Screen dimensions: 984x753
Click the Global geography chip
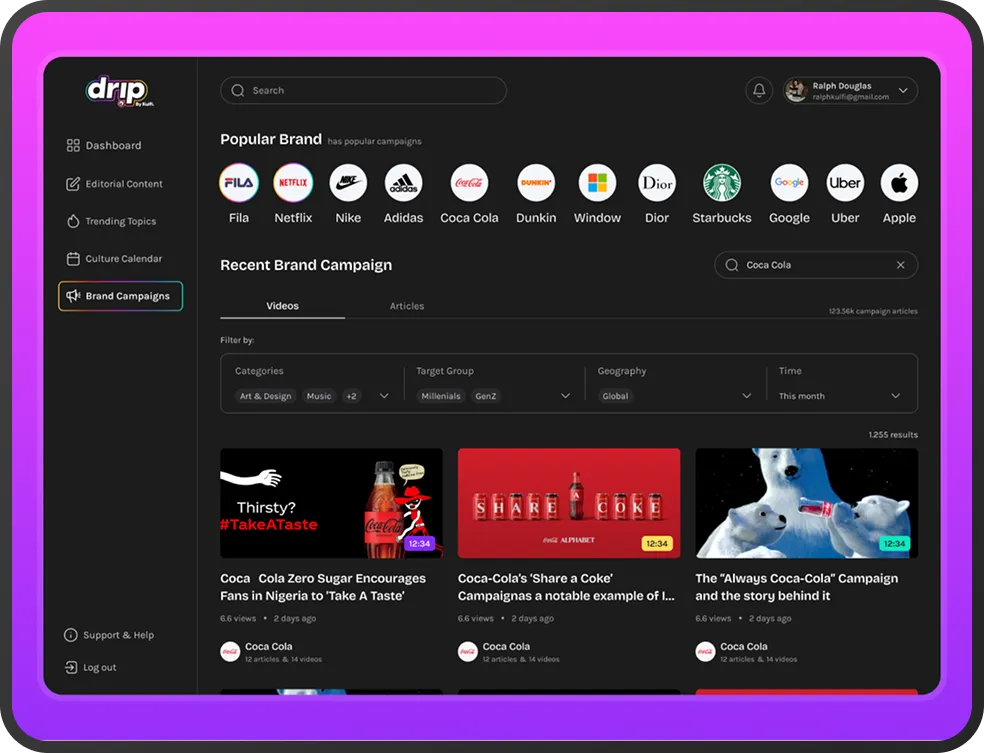click(615, 396)
